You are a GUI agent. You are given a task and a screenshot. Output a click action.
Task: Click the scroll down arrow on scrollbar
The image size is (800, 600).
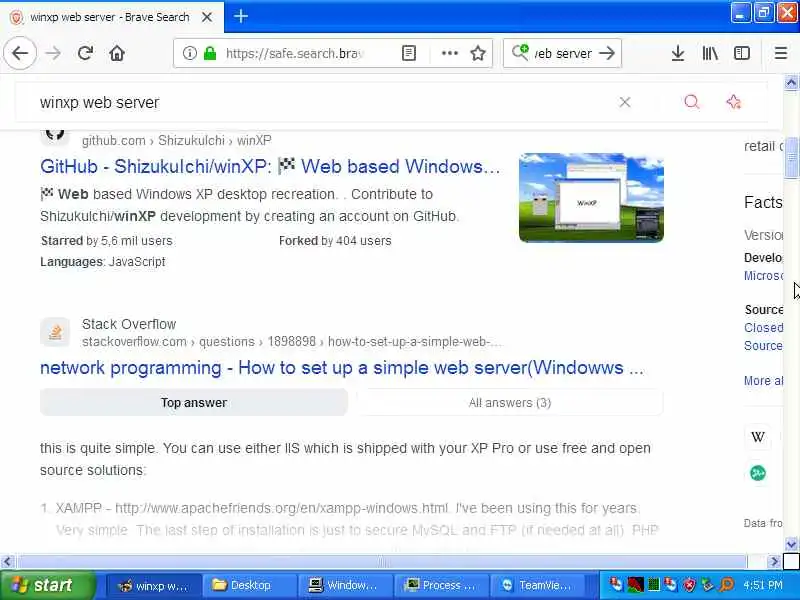pos(791,543)
